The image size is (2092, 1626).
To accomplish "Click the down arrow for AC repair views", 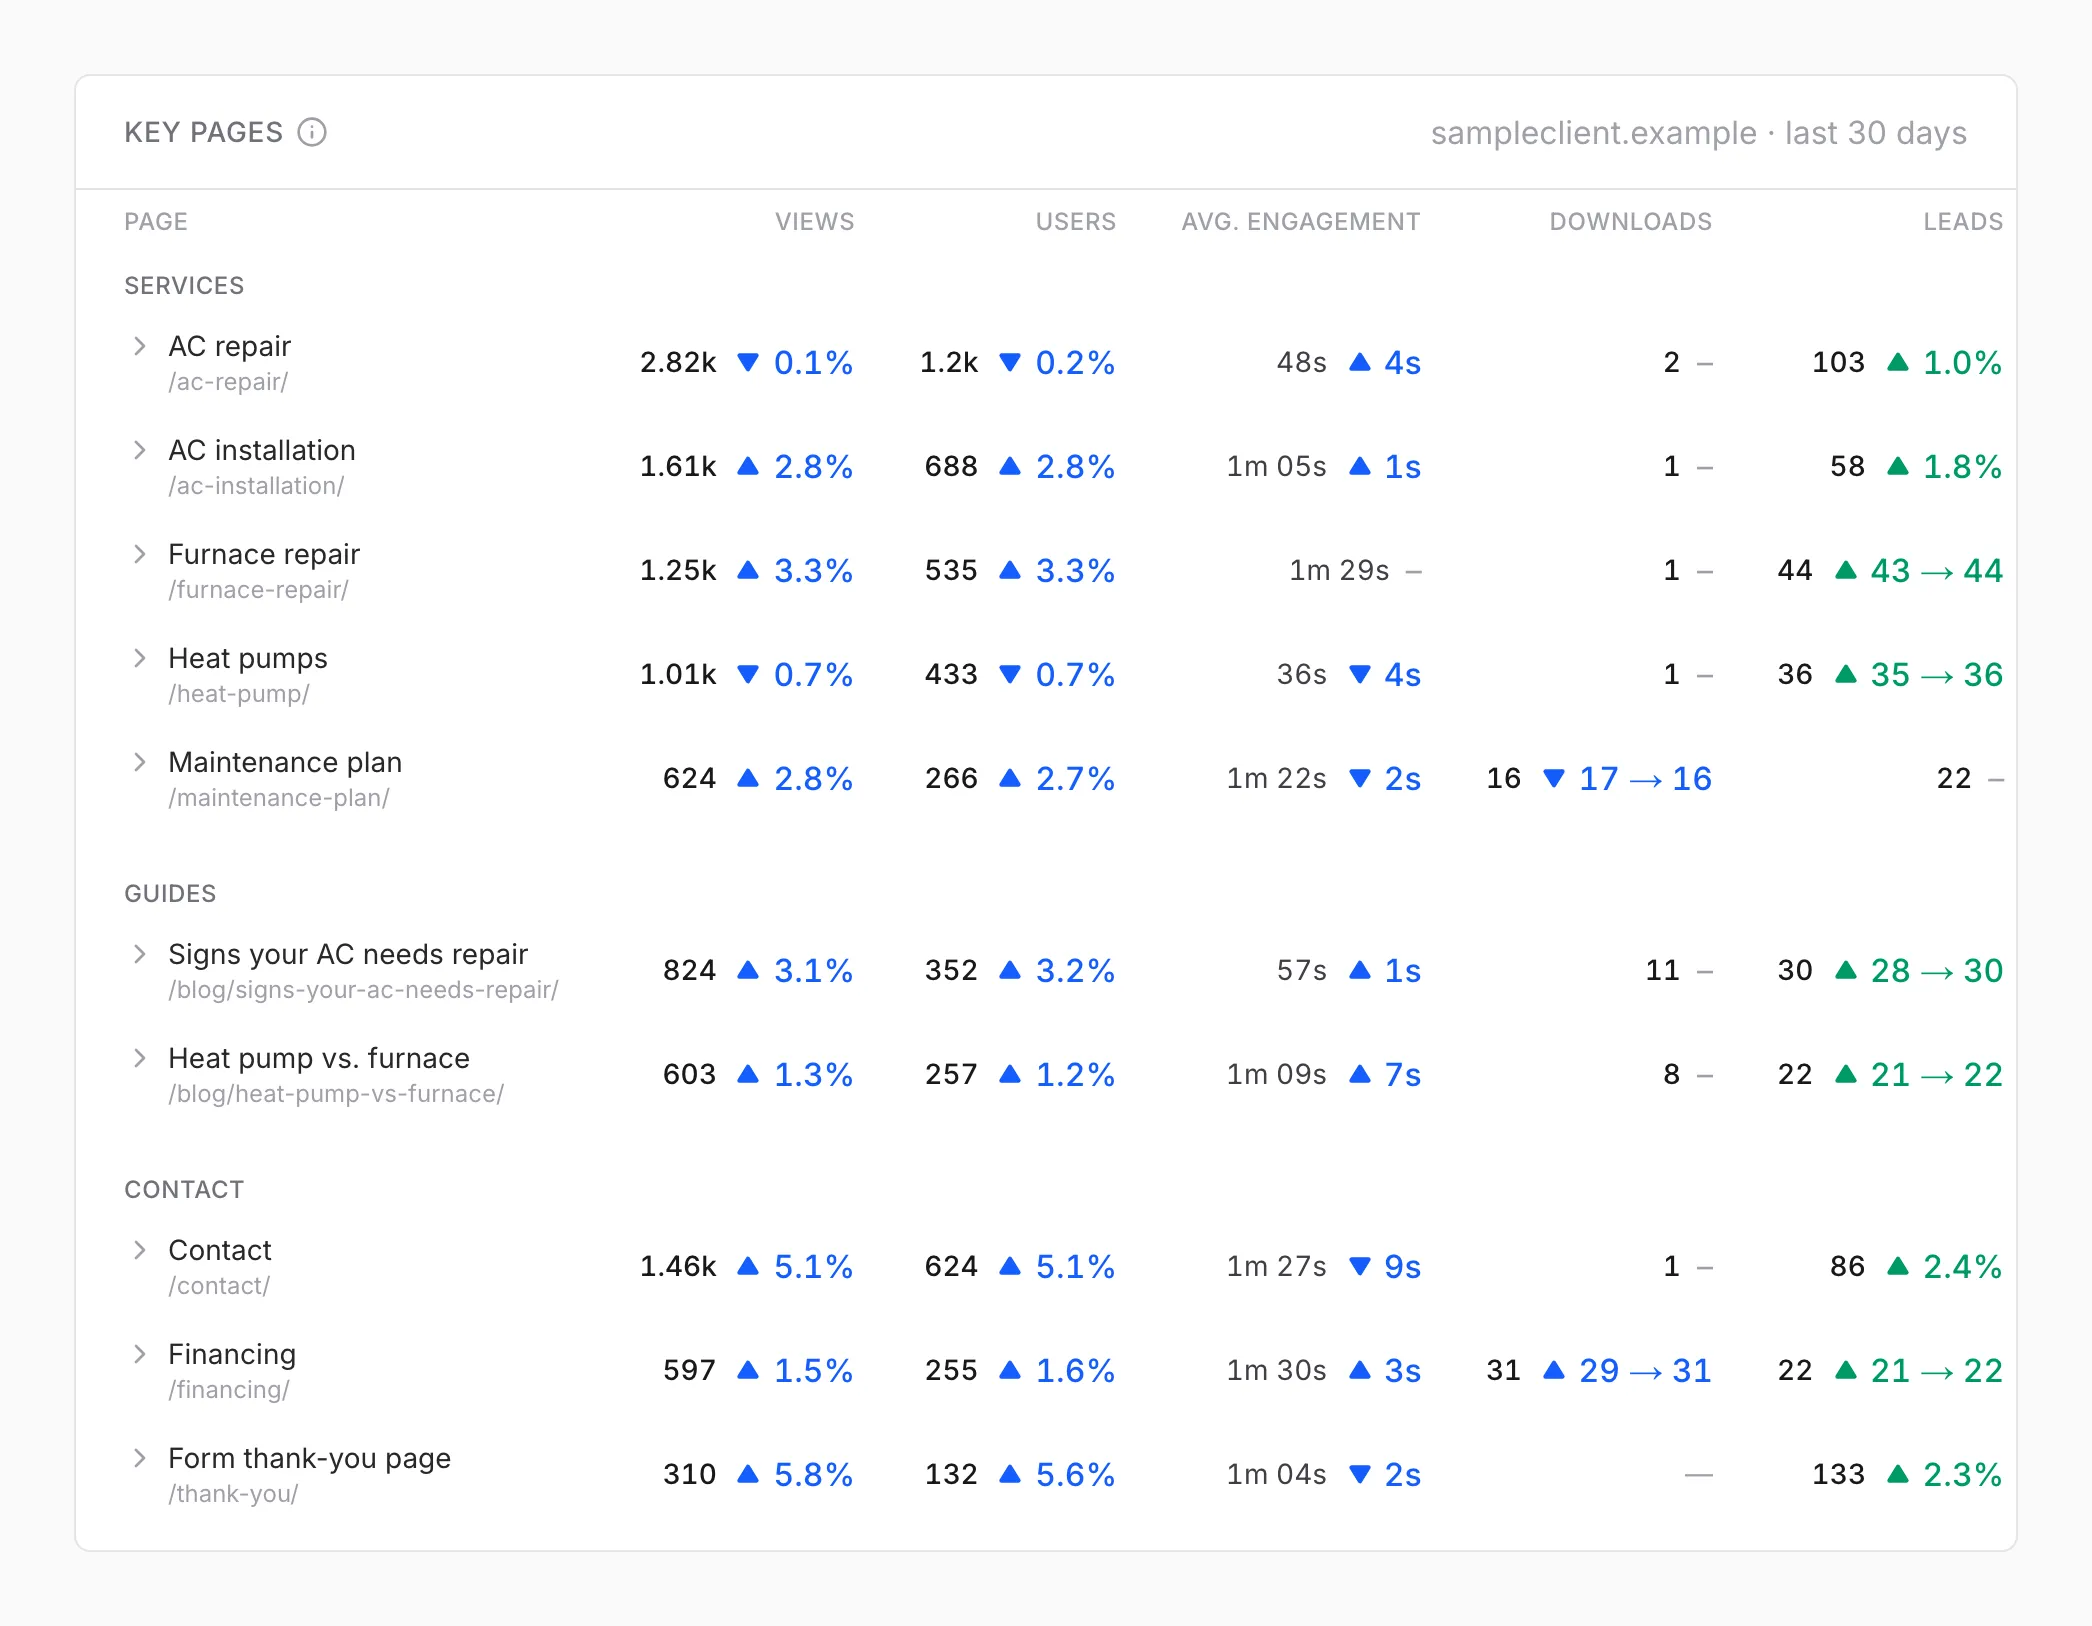I will click(x=748, y=362).
